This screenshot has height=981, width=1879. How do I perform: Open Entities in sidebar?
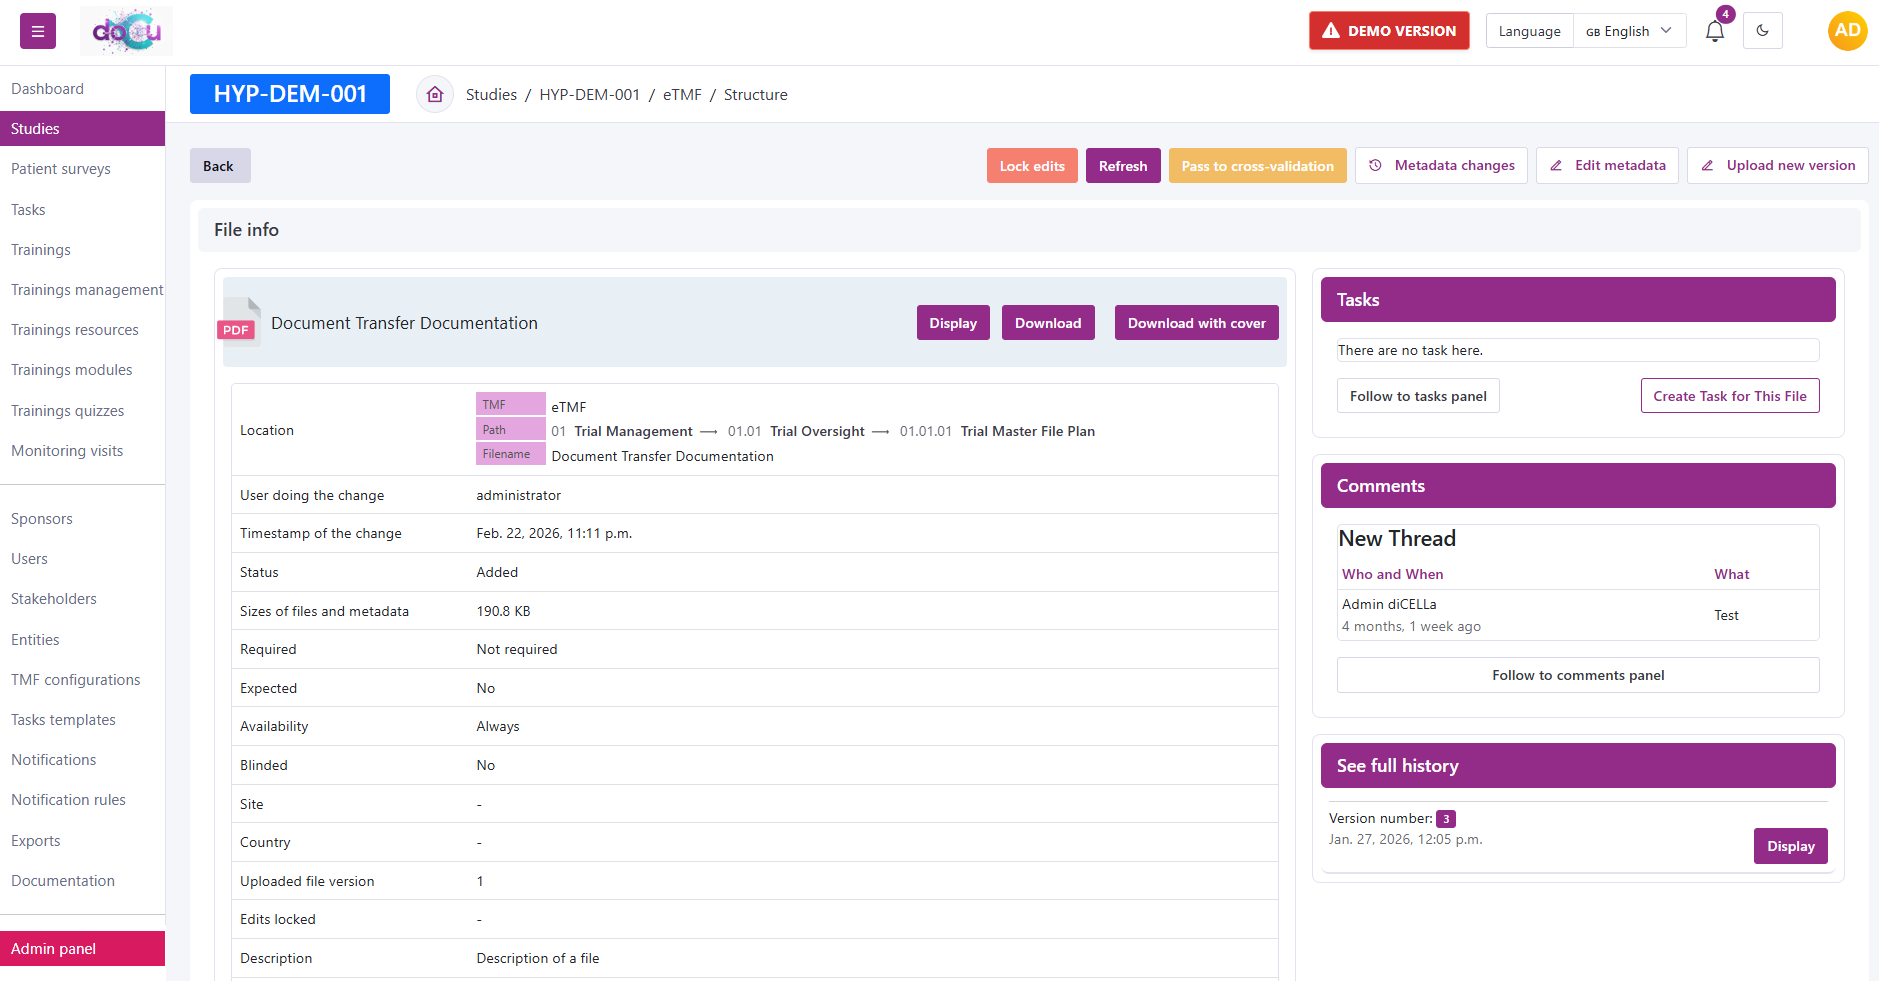click(x=82, y=640)
